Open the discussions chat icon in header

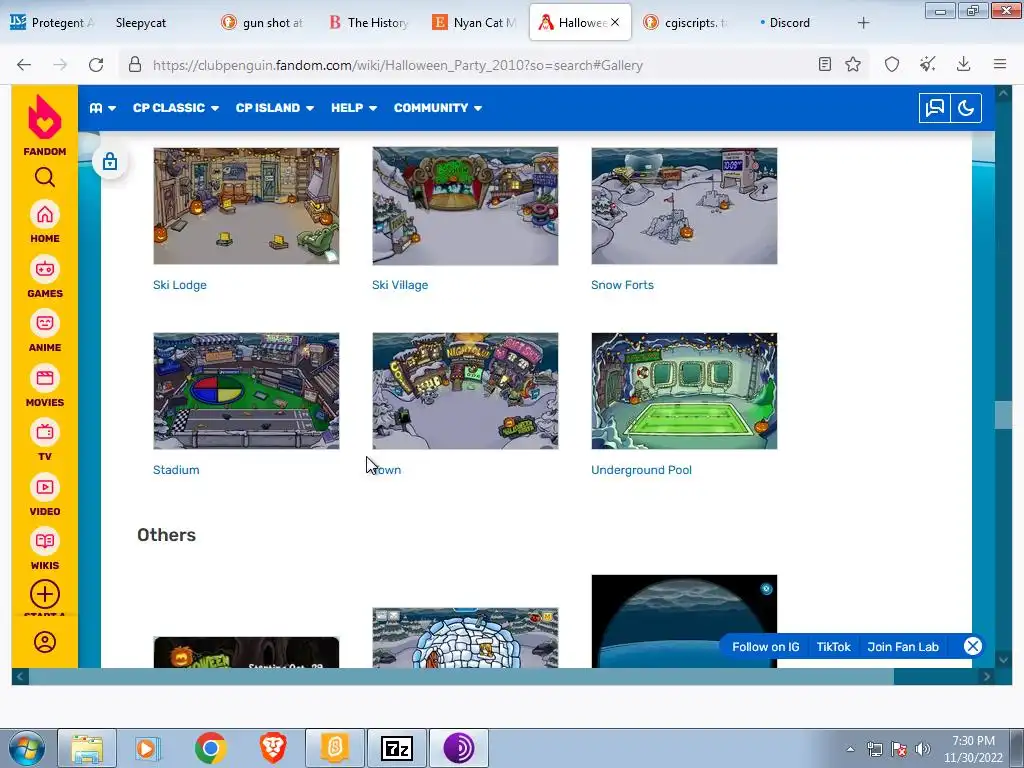click(x=935, y=108)
